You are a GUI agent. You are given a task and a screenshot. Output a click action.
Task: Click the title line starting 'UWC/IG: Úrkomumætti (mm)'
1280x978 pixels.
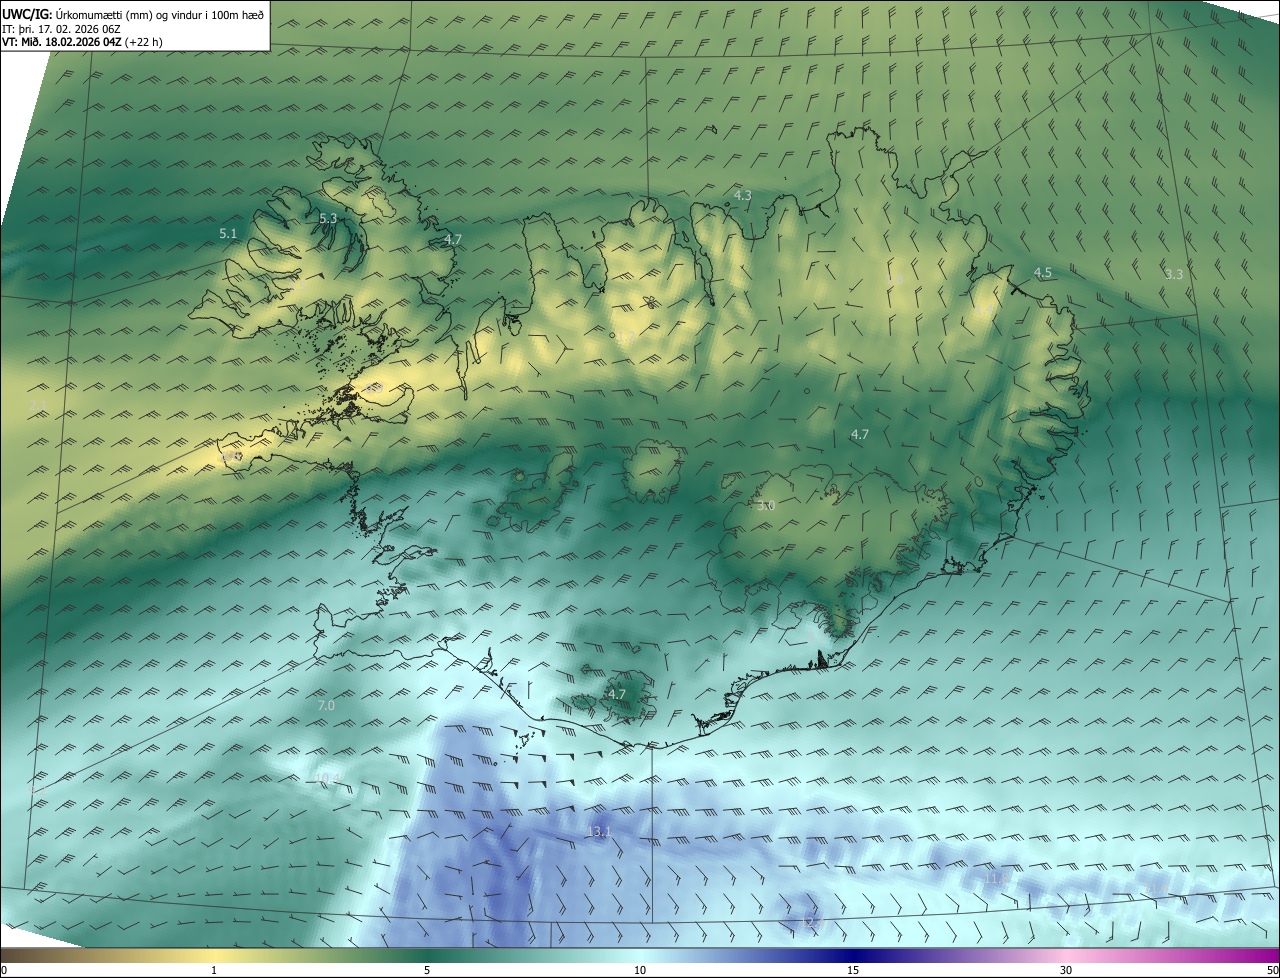(133, 14)
